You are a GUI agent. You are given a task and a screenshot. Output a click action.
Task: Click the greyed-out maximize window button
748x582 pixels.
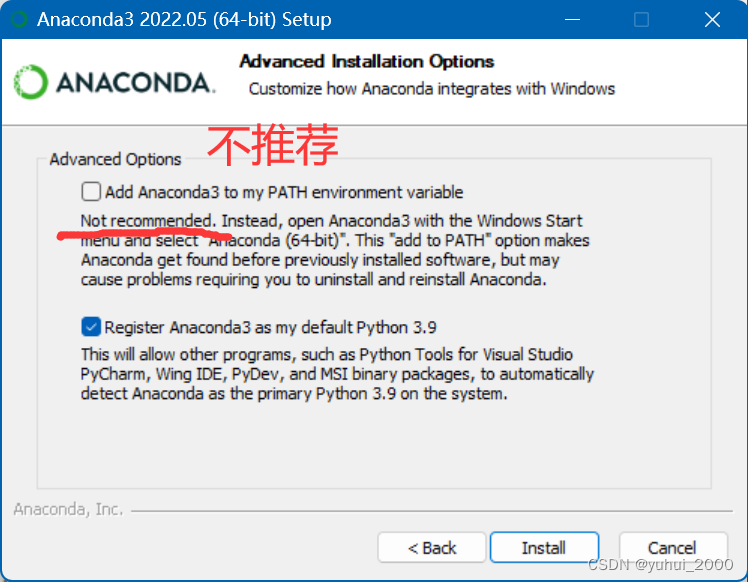click(641, 20)
